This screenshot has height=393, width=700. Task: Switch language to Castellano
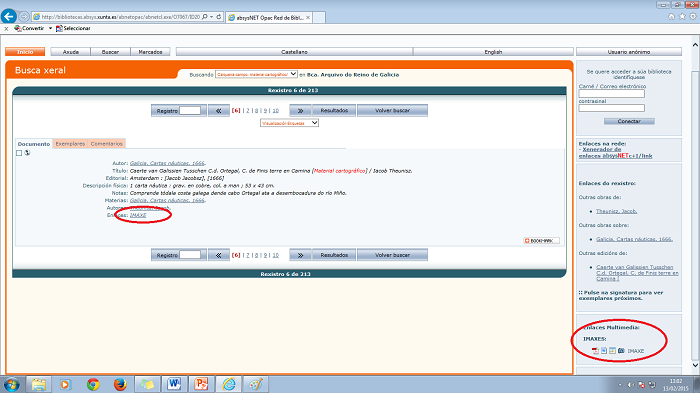pyautogui.click(x=294, y=52)
